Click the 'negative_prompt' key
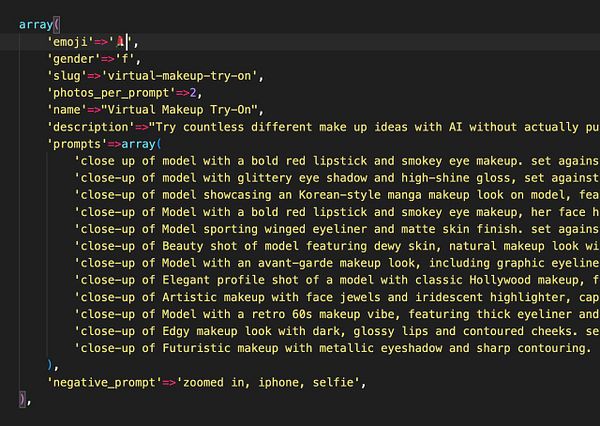The height and width of the screenshot is (426, 600). point(104,382)
